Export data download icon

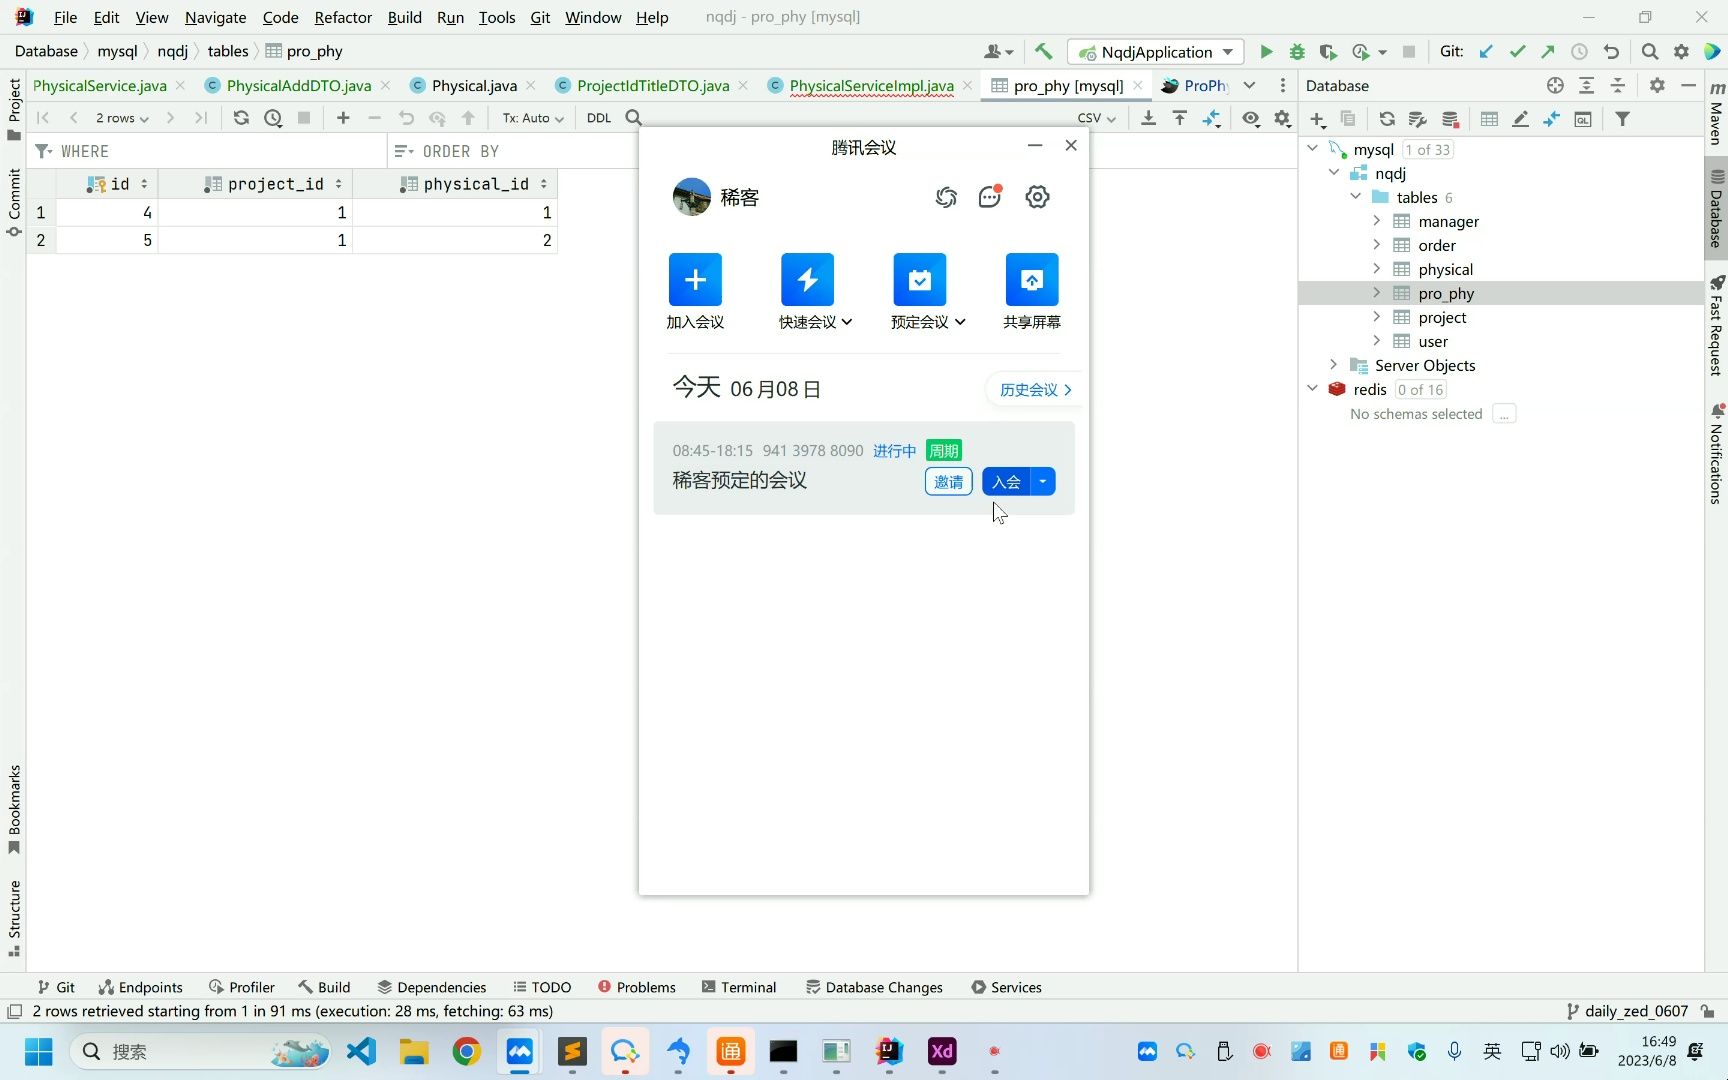[1148, 118]
